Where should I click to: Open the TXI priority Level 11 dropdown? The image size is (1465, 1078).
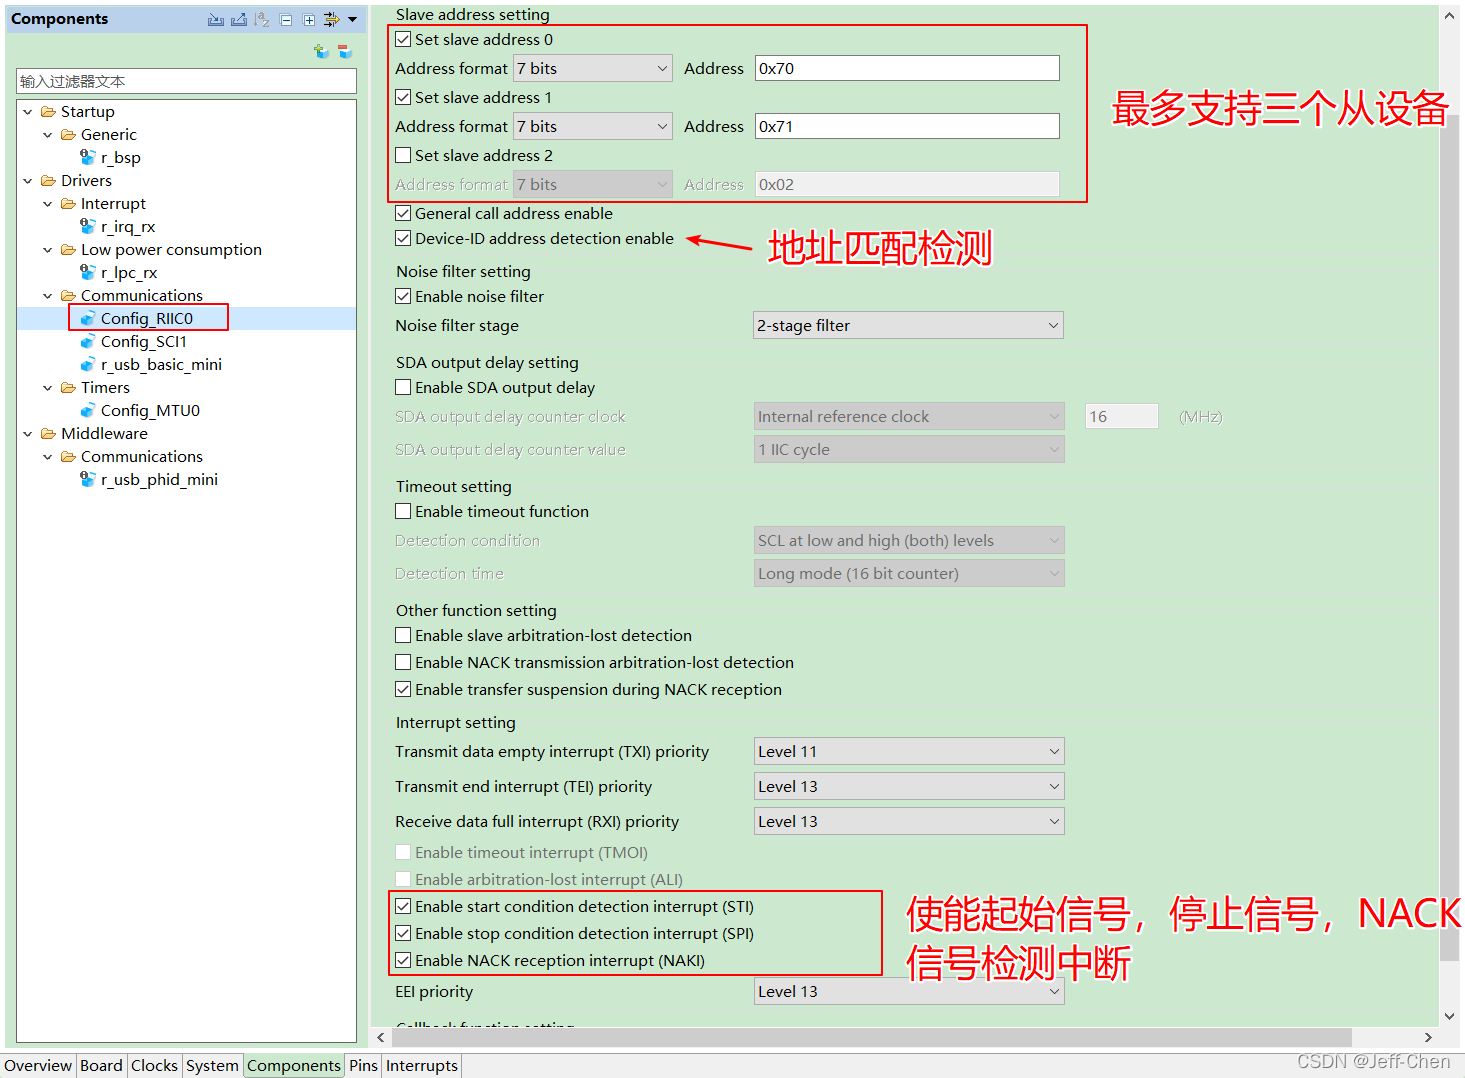[x=909, y=751]
